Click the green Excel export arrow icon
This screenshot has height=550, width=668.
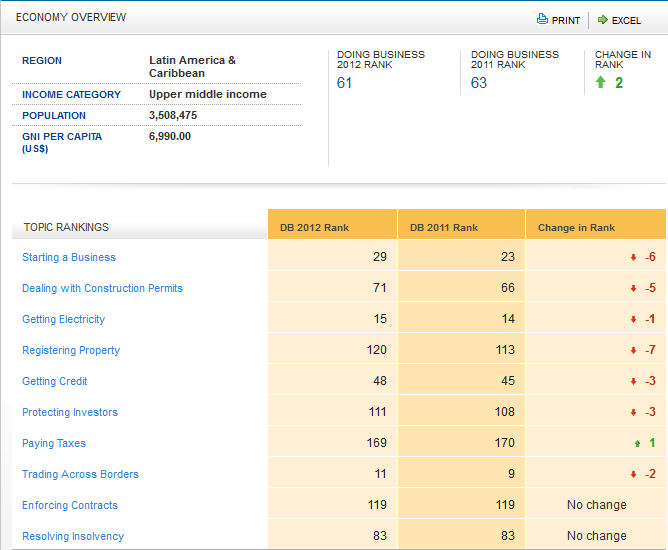(x=603, y=19)
